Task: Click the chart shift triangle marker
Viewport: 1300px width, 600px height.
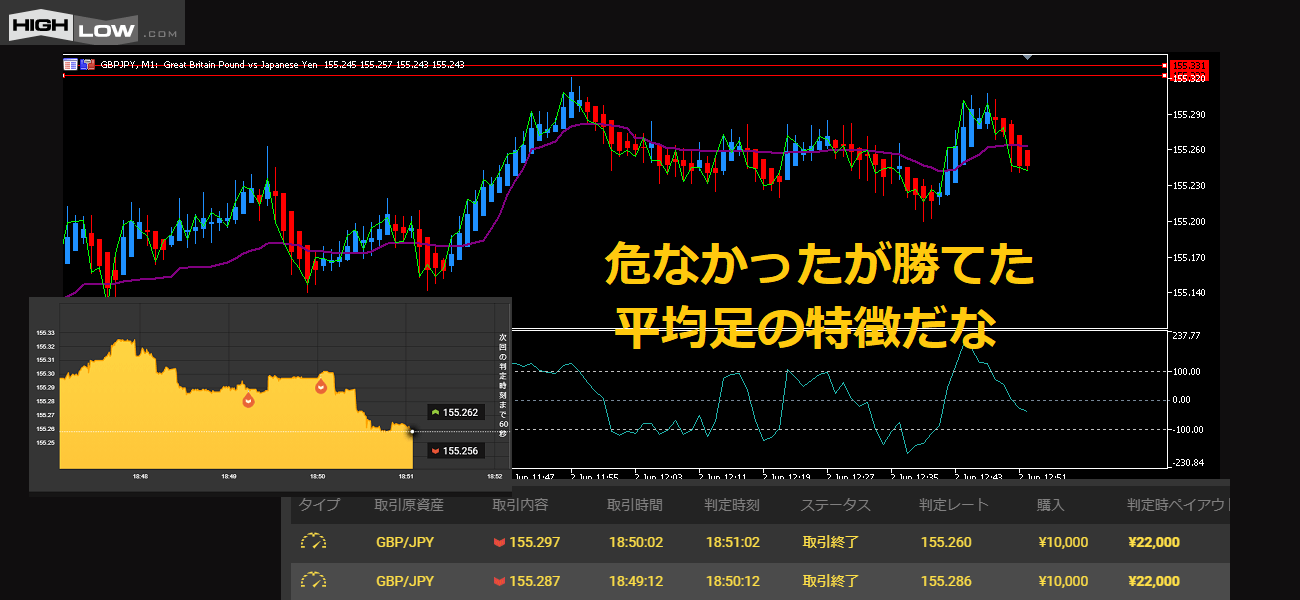Action: tap(1028, 57)
